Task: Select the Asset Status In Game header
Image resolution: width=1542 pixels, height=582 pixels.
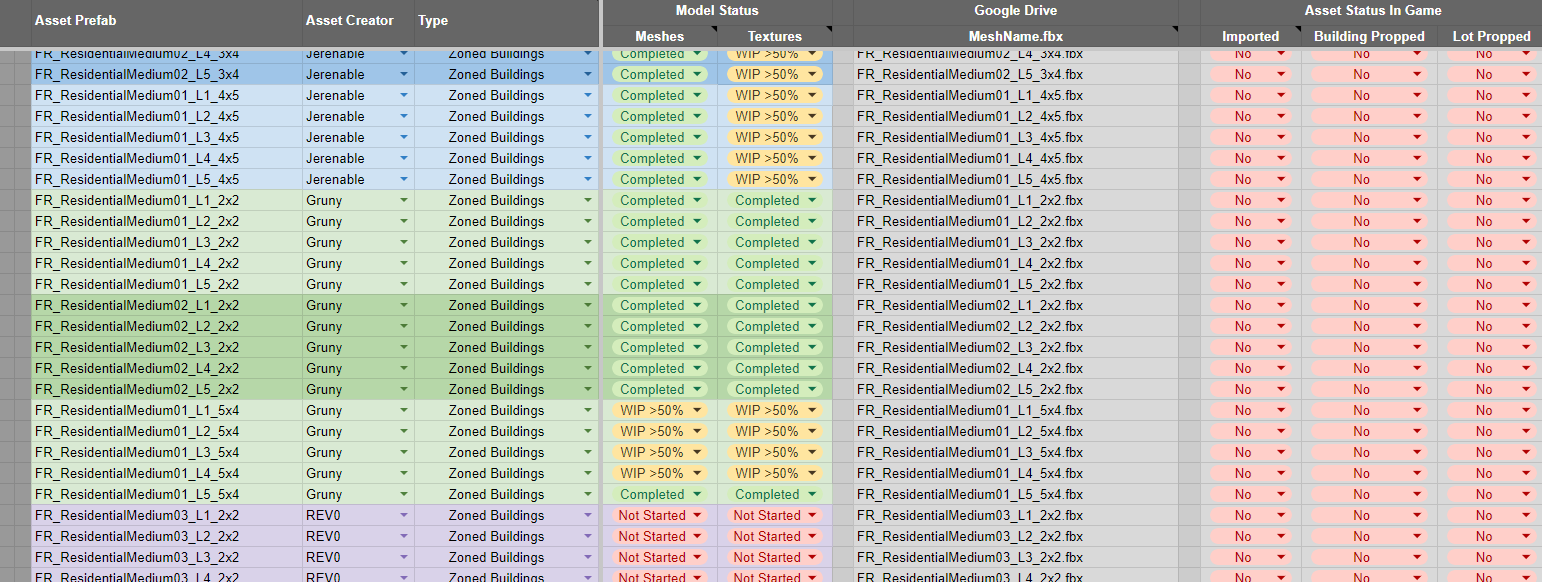Action: click(x=1372, y=11)
